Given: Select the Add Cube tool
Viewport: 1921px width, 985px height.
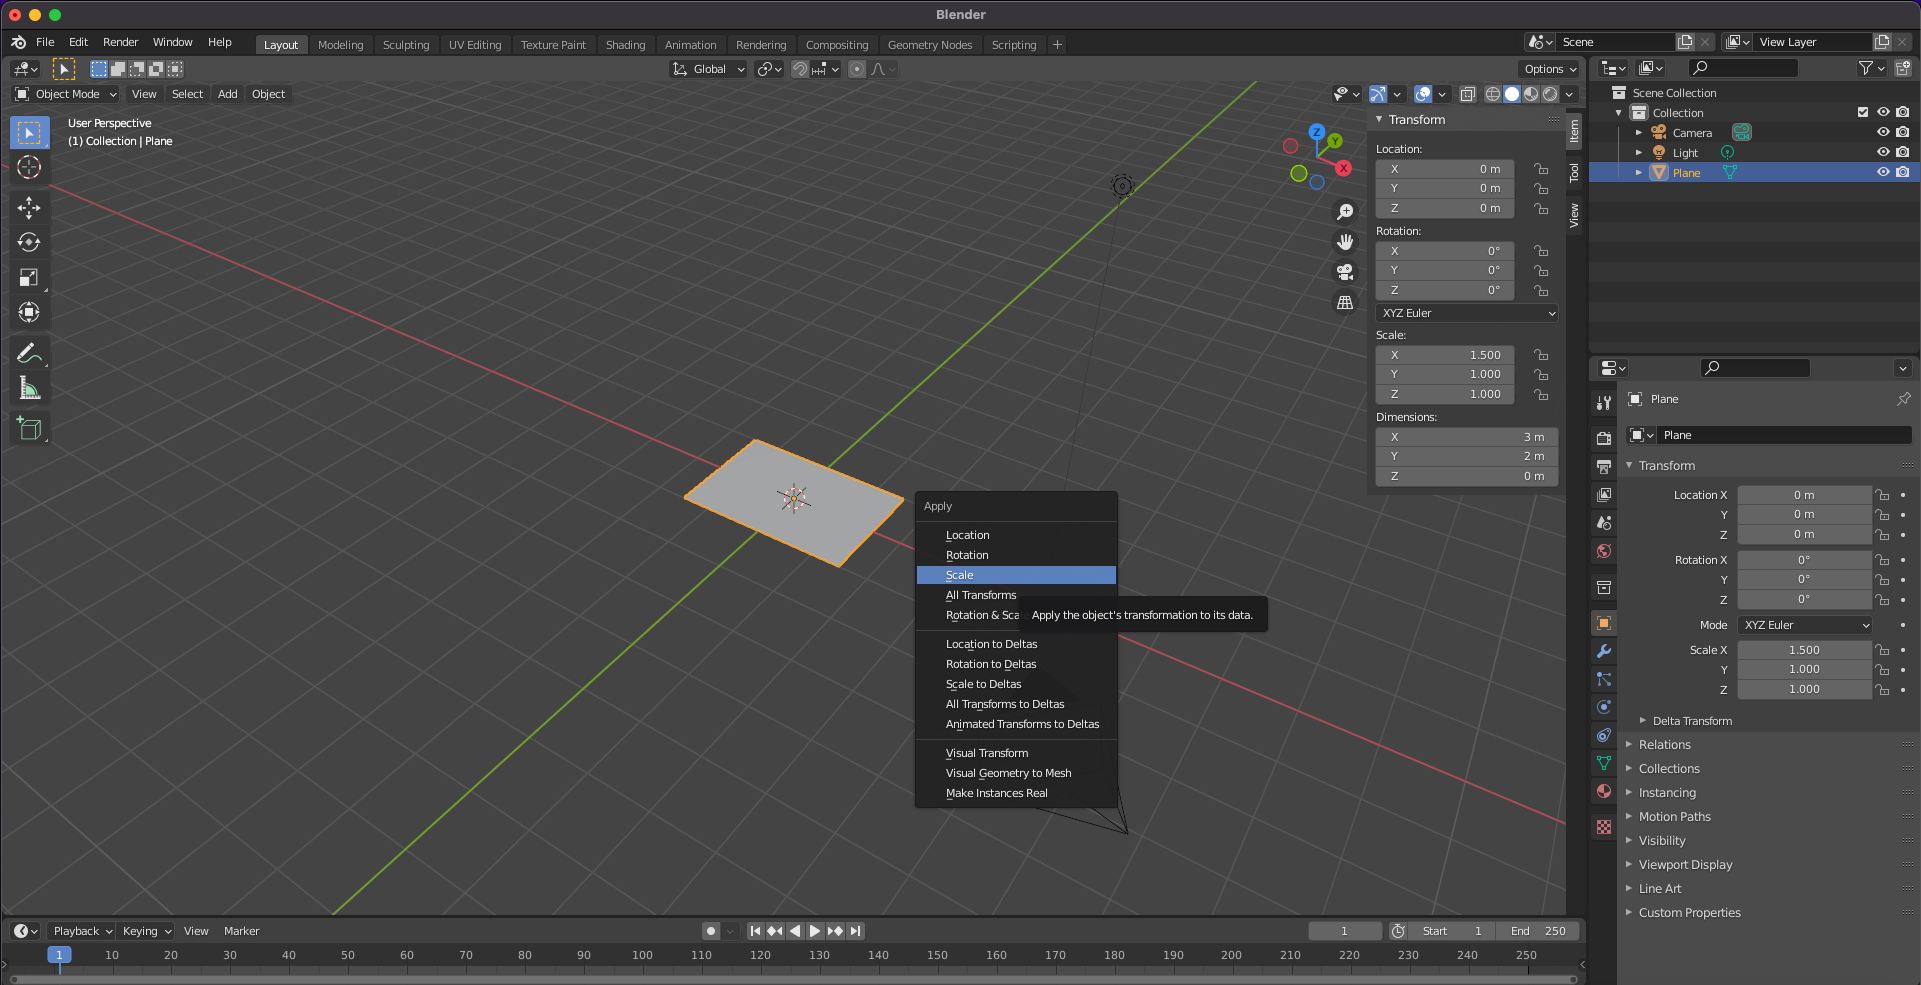Looking at the screenshot, I should click(29, 429).
